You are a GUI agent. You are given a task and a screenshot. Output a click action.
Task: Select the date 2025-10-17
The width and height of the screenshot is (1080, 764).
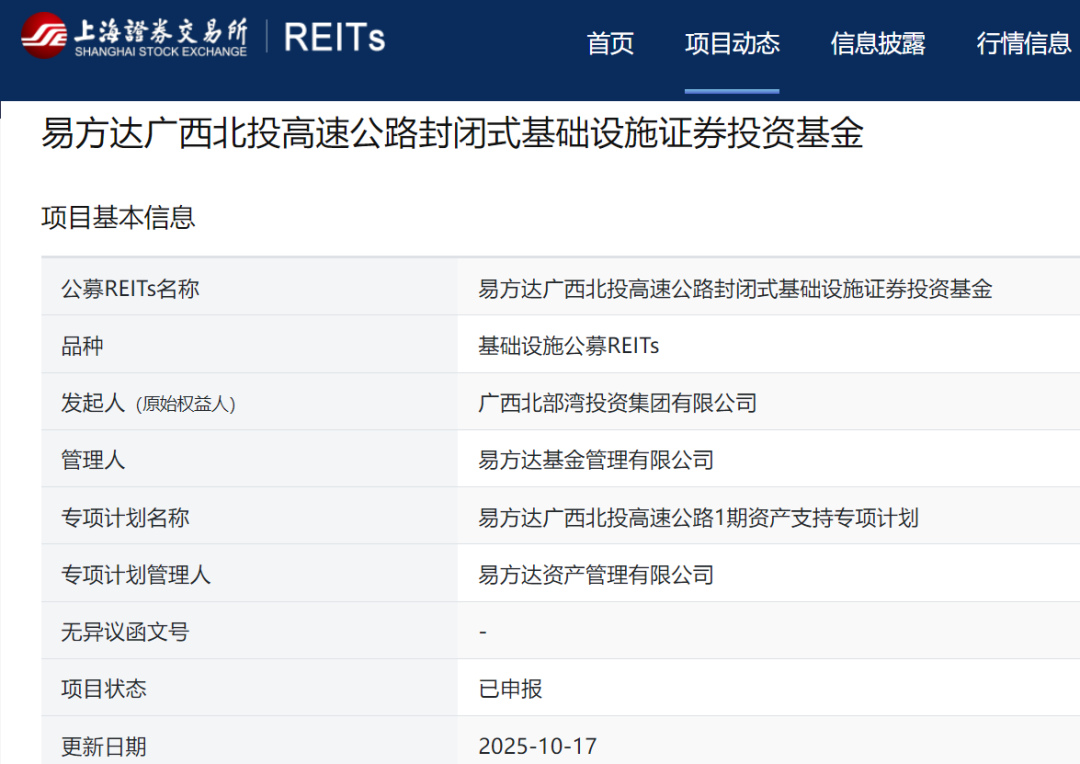click(x=537, y=746)
